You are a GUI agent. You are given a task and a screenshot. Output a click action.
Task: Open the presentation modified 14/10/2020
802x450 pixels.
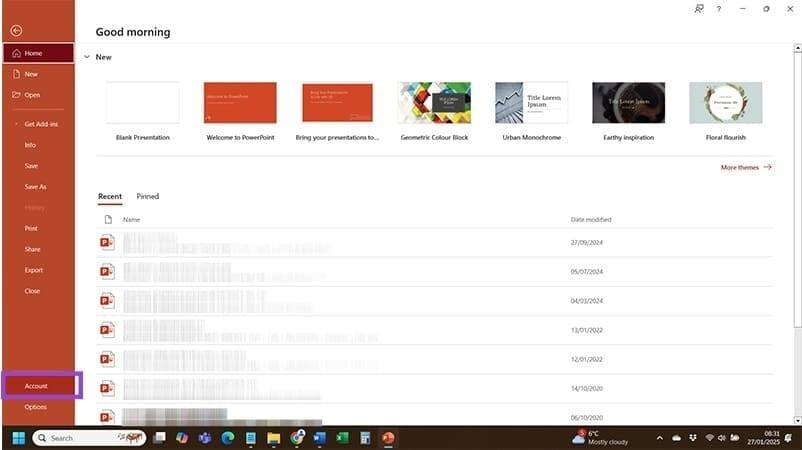click(434, 389)
